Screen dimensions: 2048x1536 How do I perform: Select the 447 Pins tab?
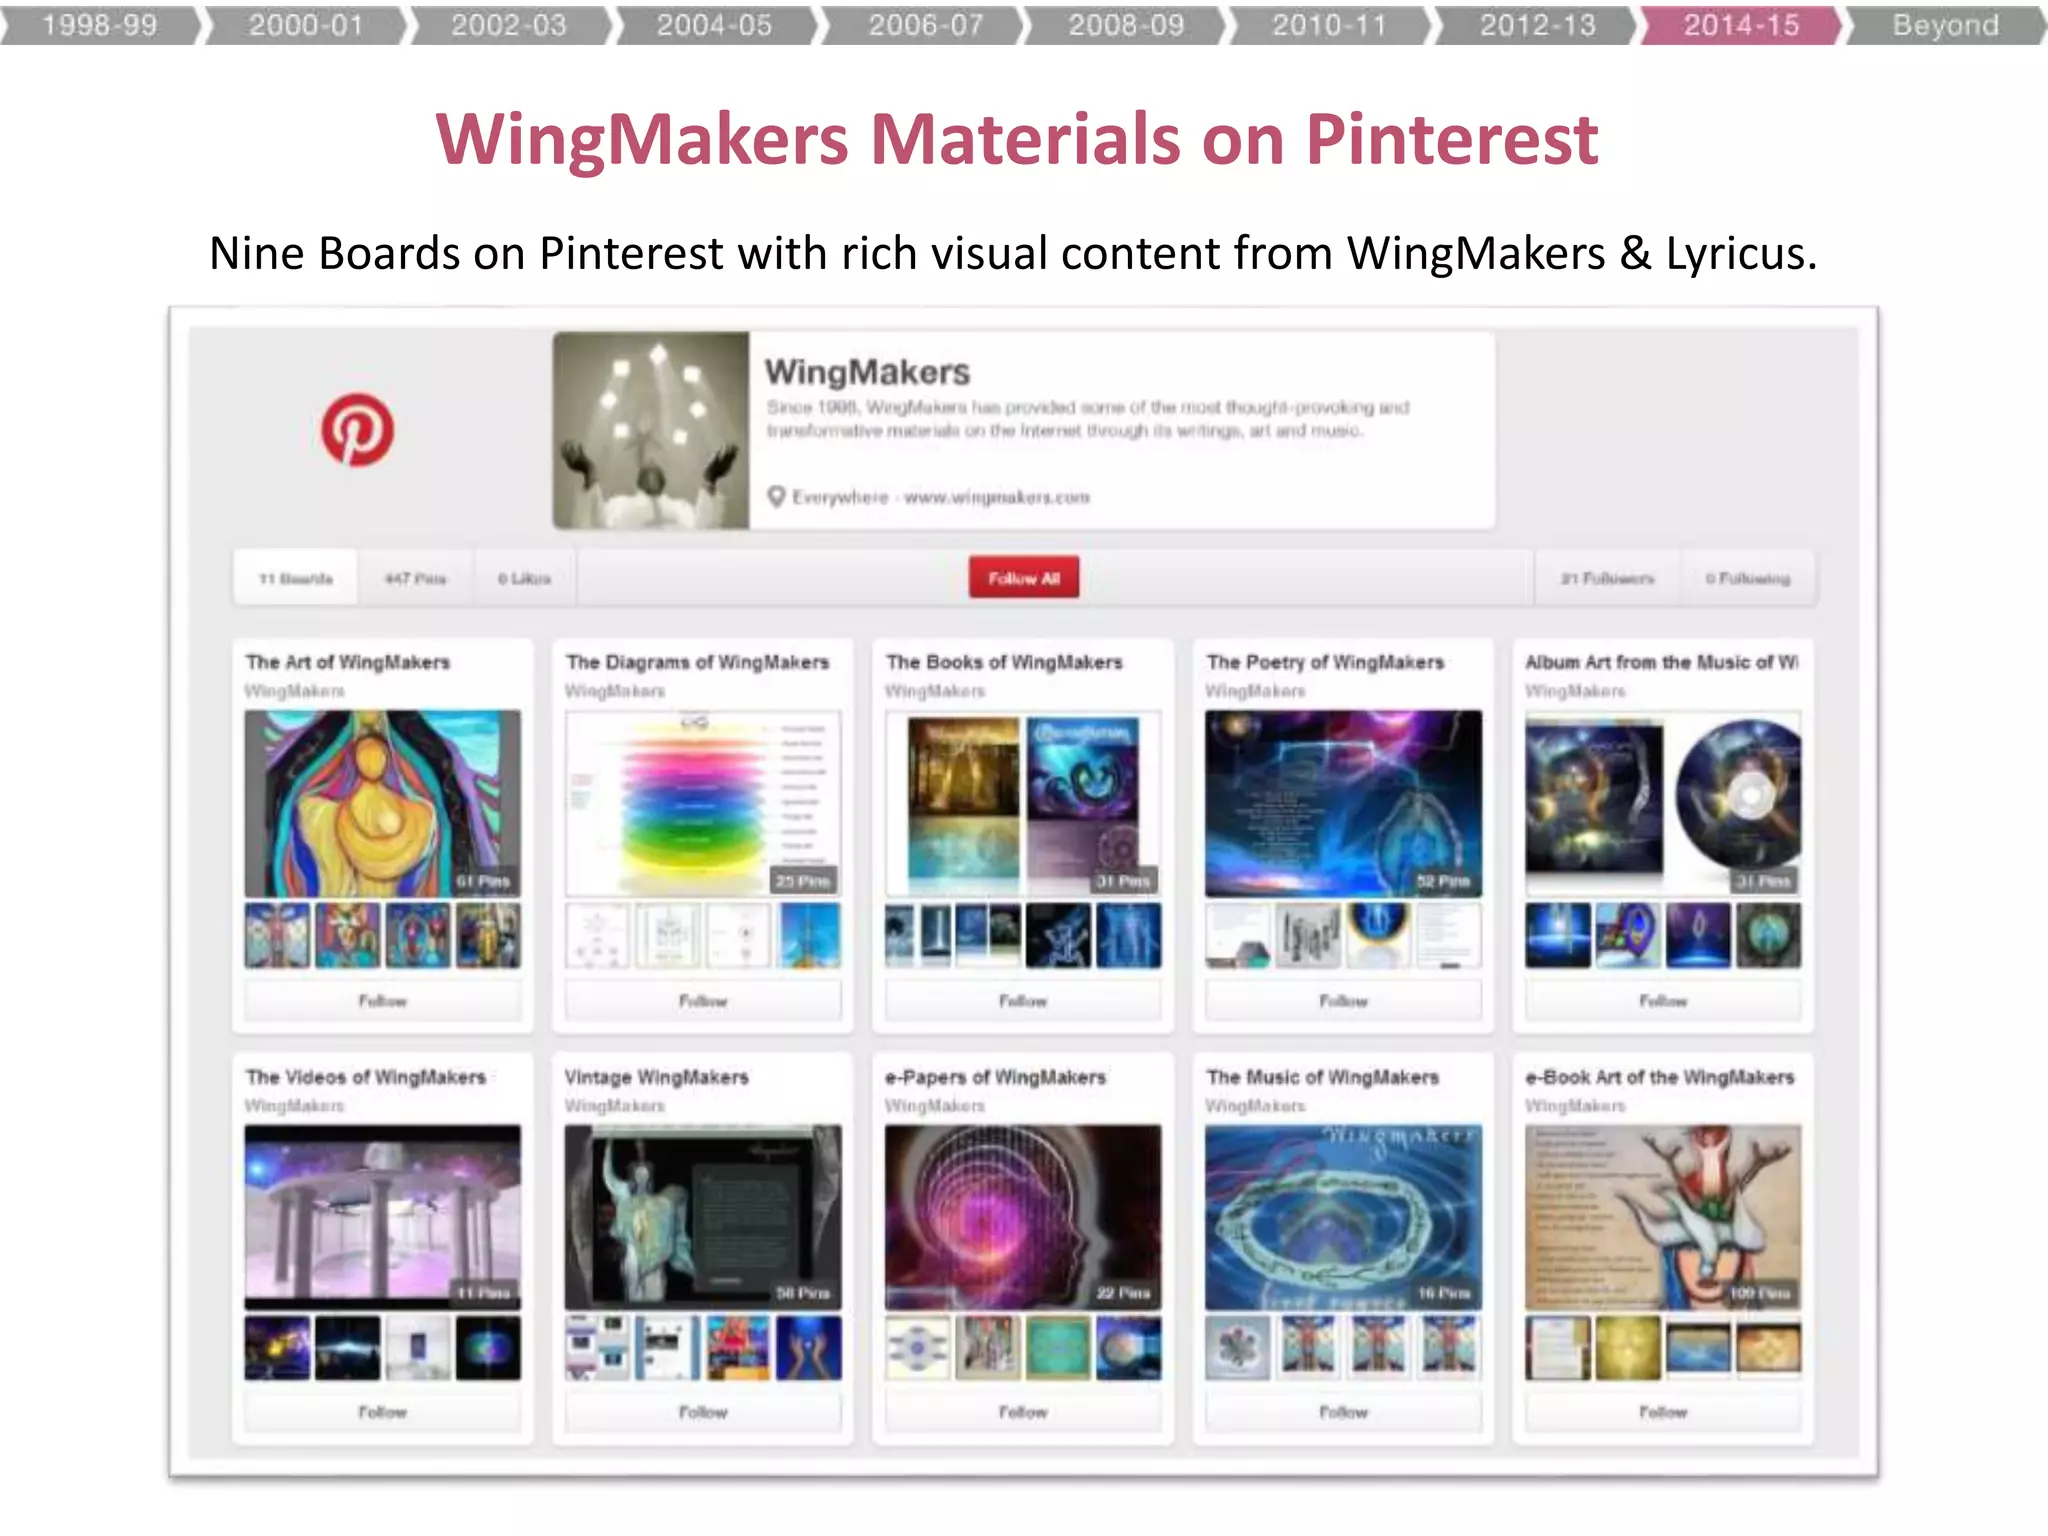415,578
